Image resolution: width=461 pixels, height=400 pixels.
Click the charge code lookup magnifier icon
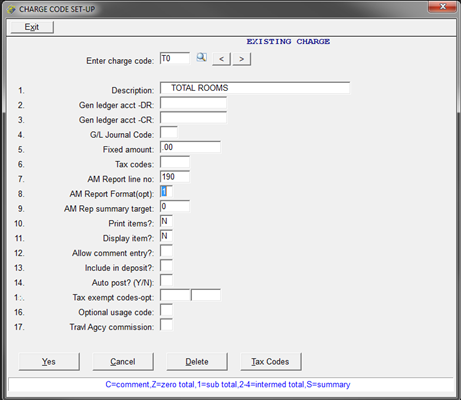pos(201,57)
